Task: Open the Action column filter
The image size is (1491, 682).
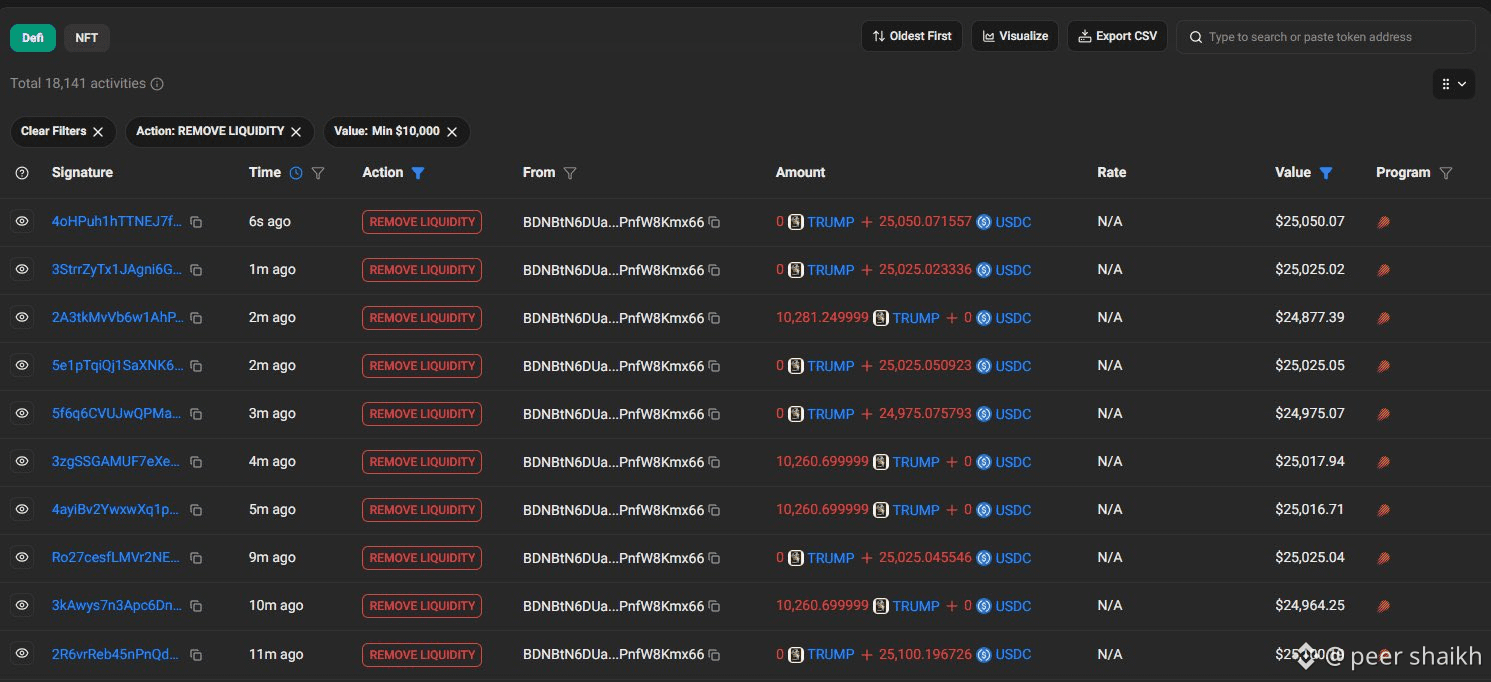Action: [x=418, y=173]
